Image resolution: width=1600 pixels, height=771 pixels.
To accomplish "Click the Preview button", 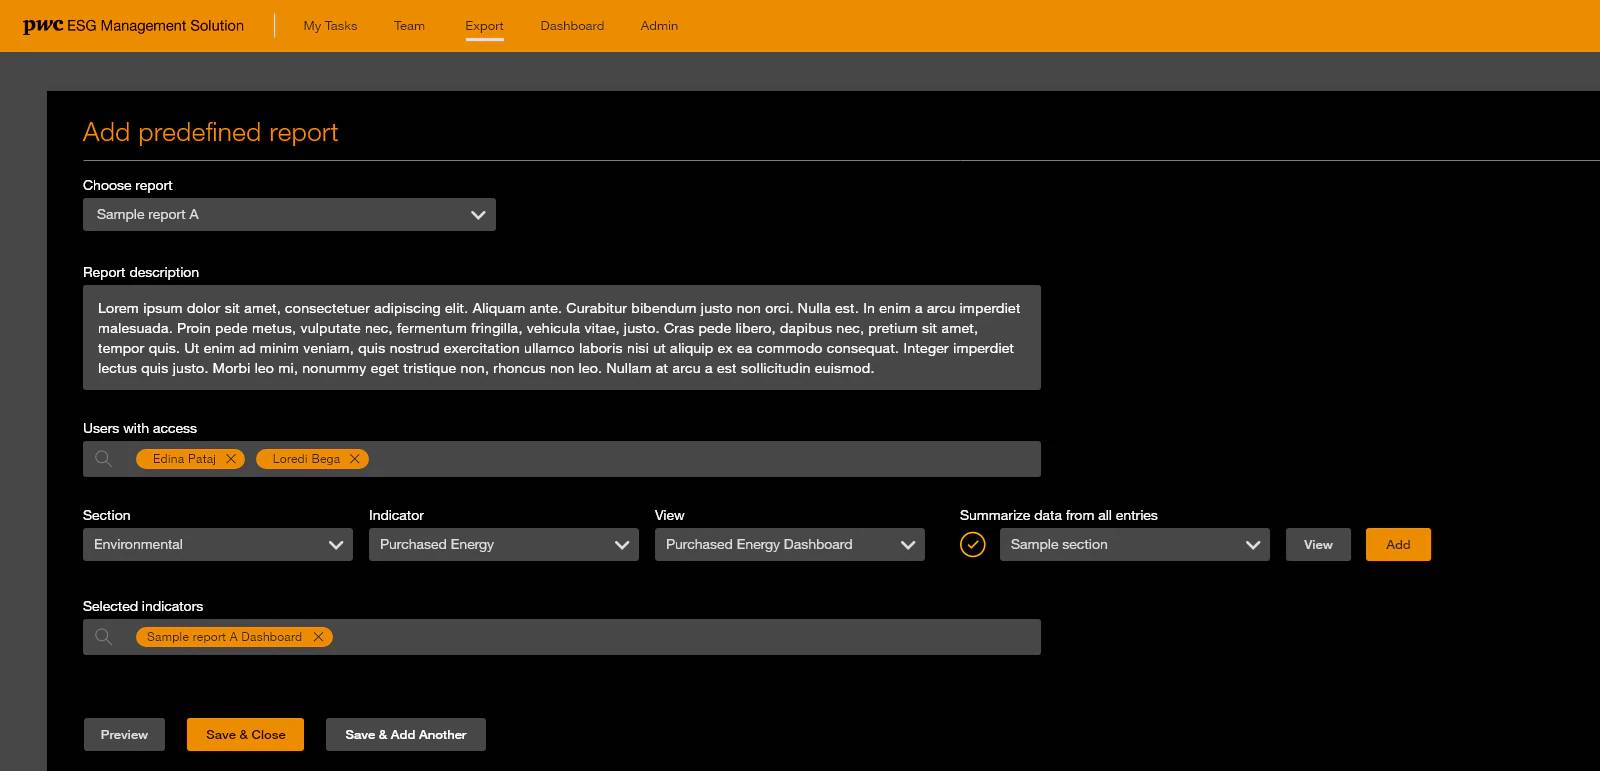I will tap(124, 735).
